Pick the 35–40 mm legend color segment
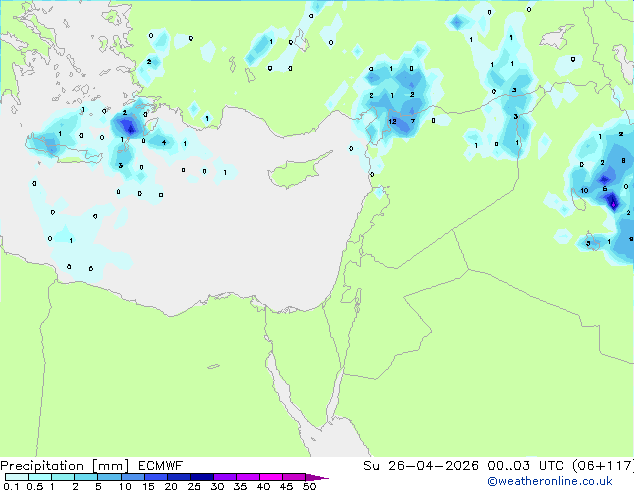The height and width of the screenshot is (490, 634). point(247,477)
